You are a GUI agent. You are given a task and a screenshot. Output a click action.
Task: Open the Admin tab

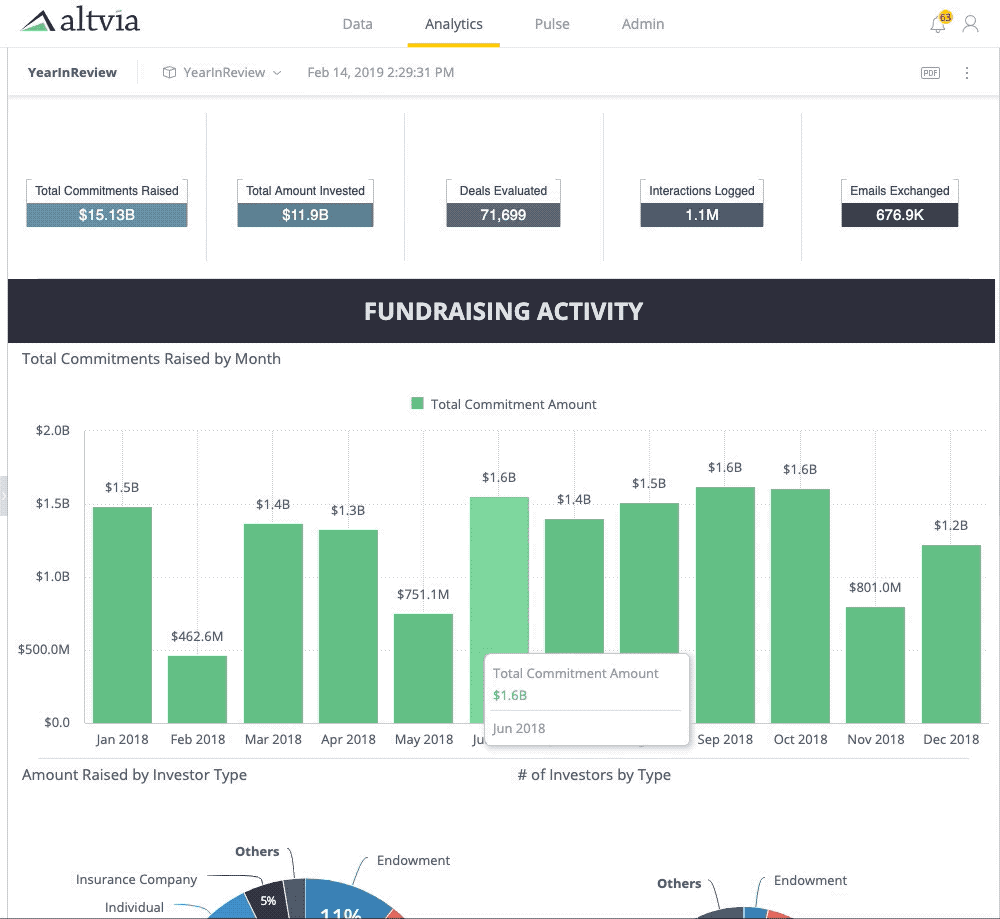click(643, 24)
